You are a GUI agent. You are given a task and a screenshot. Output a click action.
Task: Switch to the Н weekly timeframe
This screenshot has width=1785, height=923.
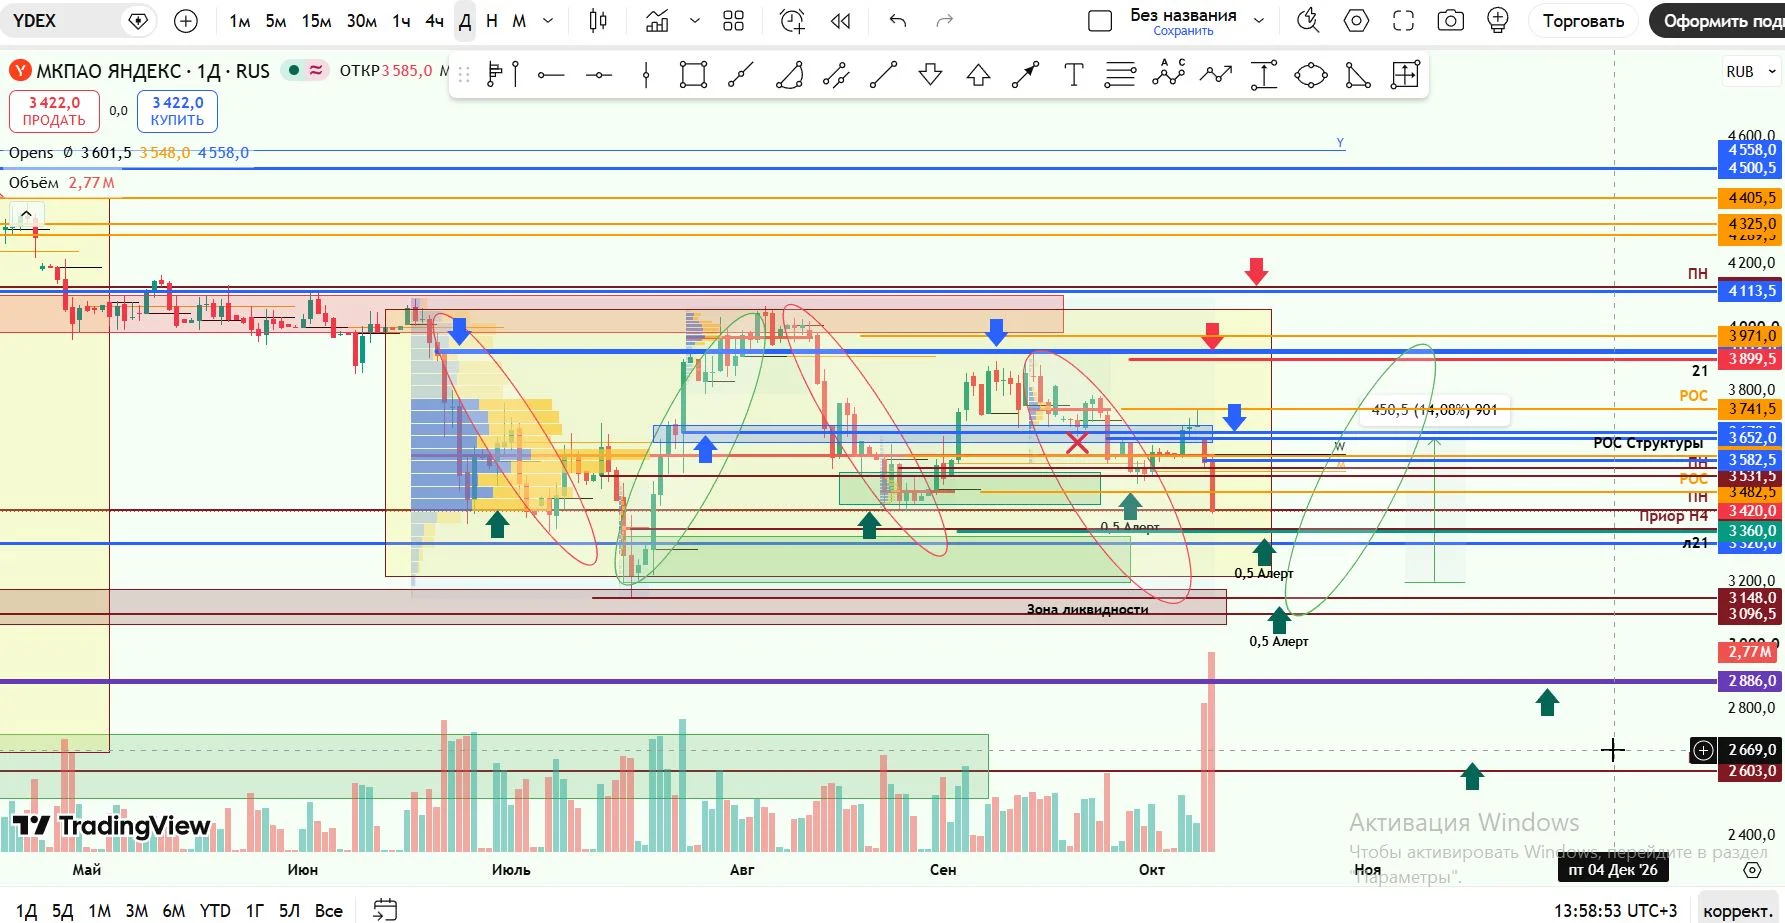pos(492,21)
